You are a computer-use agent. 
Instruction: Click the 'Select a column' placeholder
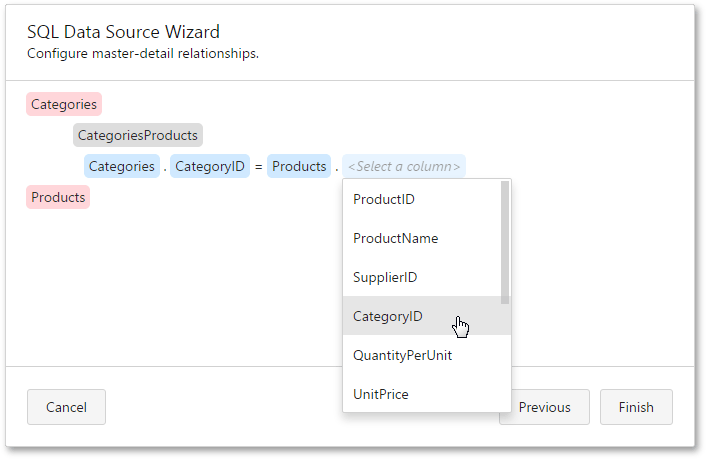(x=404, y=166)
